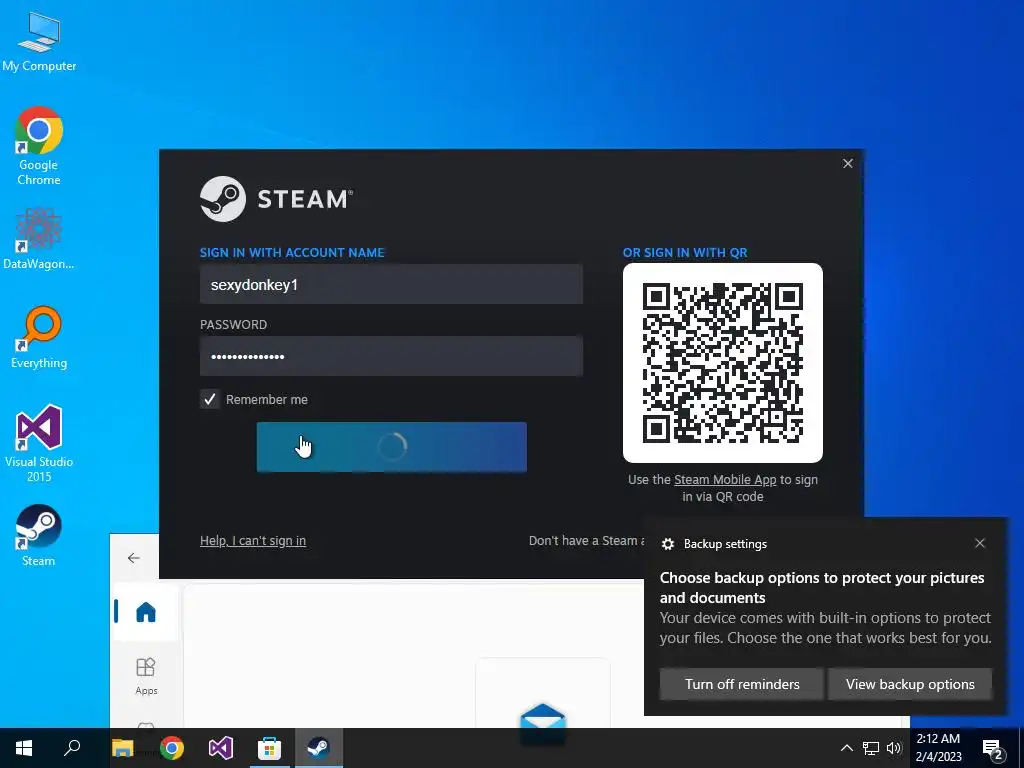Click the Backup settings gear icon

[667, 544]
